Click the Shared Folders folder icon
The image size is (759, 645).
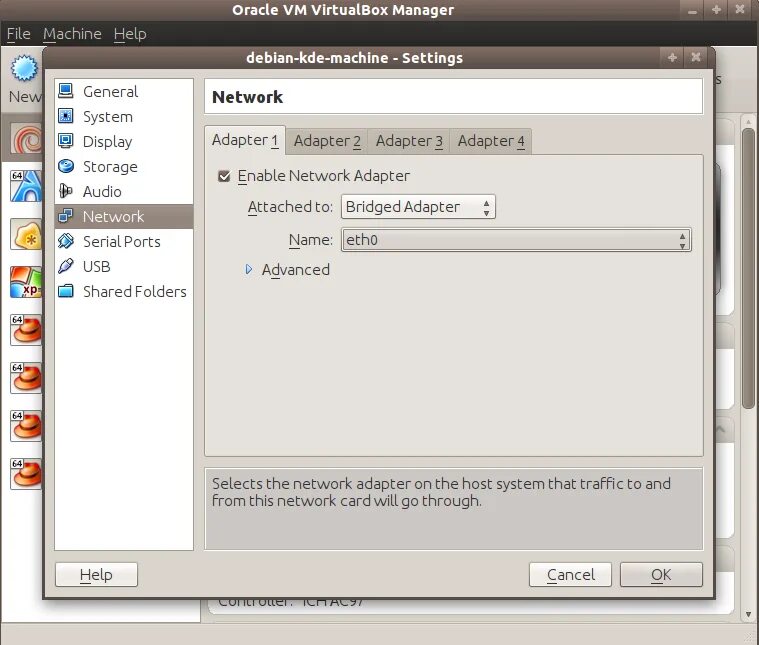coord(66,291)
